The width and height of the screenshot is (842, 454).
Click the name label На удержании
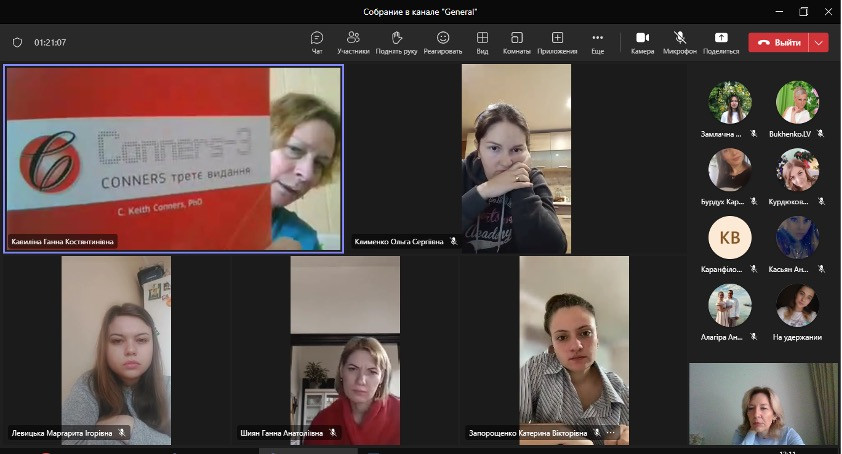(x=797, y=337)
